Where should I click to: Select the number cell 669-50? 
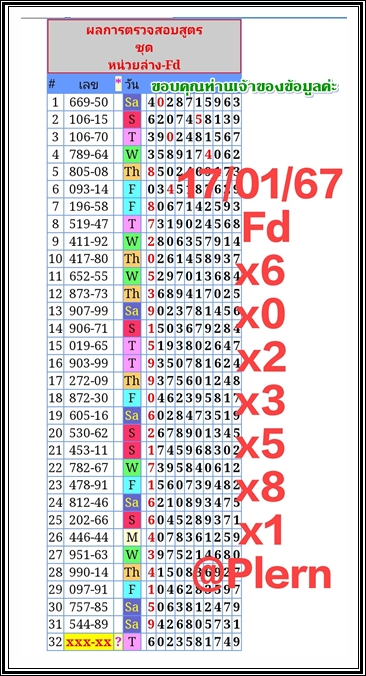tap(89, 103)
